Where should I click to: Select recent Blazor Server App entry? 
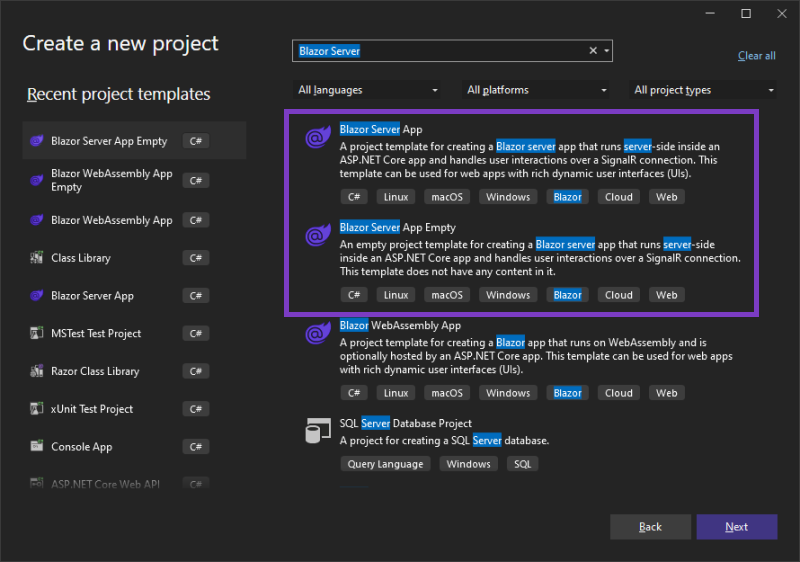[x=134, y=295]
